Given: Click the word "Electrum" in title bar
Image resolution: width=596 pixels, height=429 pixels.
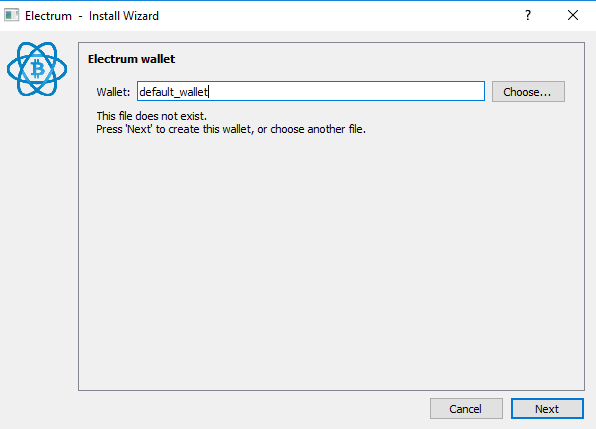Looking at the screenshot, I should 48,16.
